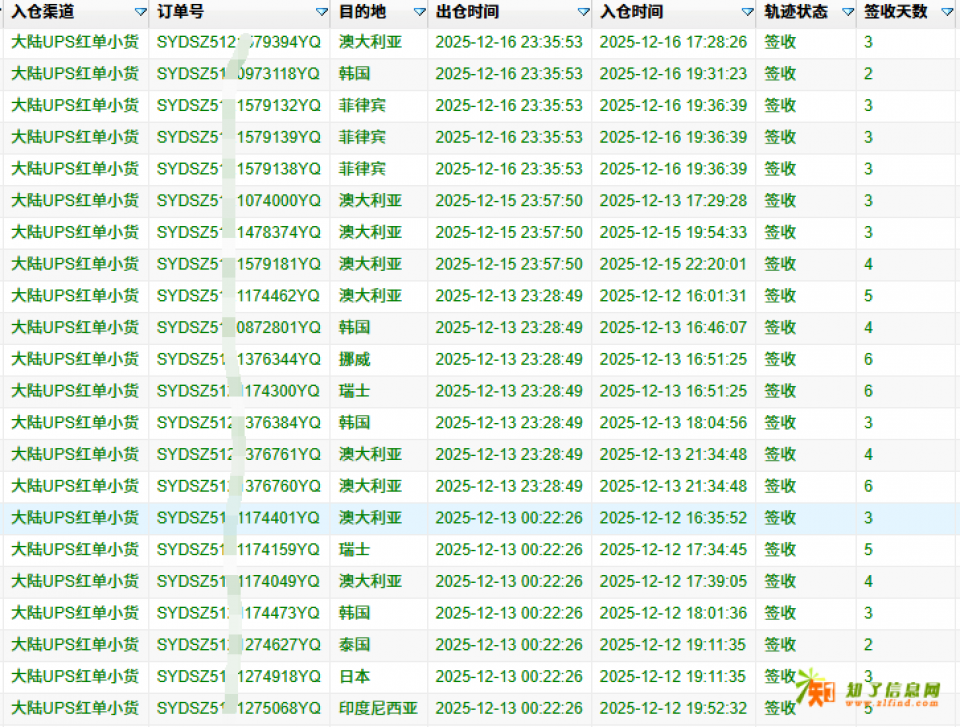Open the 轨迹状态 filter dropdown arrow

pos(847,12)
